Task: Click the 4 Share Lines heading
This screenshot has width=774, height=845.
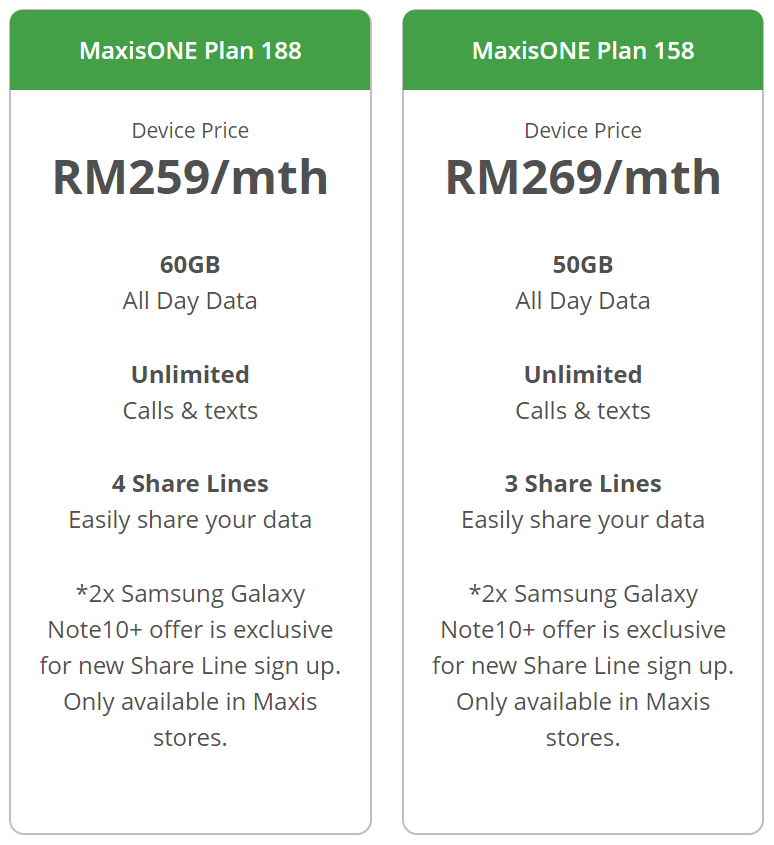Action: pyautogui.click(x=190, y=484)
